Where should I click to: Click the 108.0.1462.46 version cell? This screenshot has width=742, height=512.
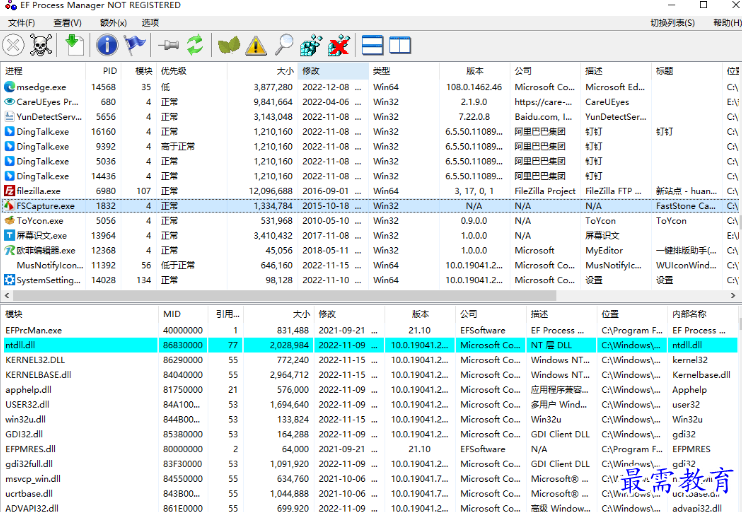point(474,87)
